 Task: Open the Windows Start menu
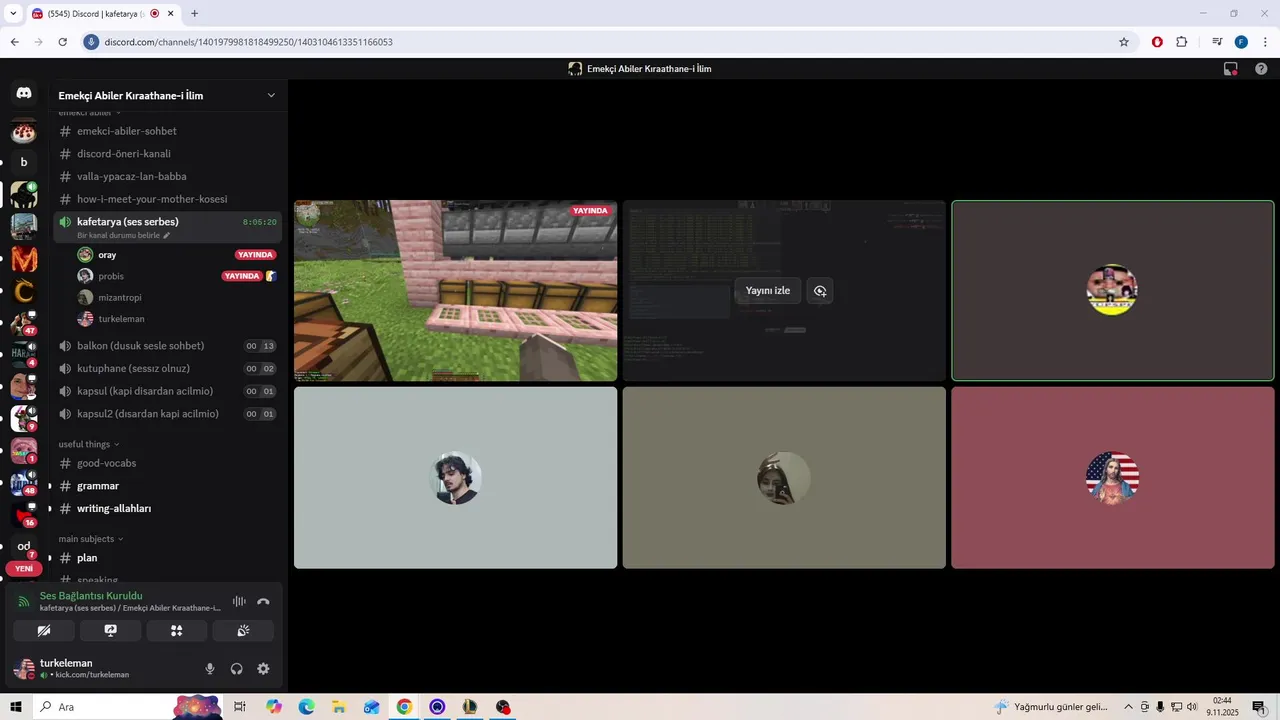pyautogui.click(x=16, y=707)
